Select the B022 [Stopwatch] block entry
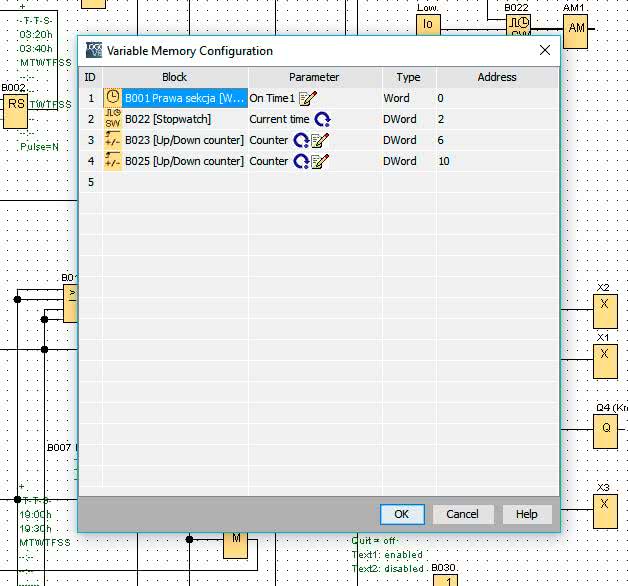Screen dimensions: 628x586 (x=168, y=119)
